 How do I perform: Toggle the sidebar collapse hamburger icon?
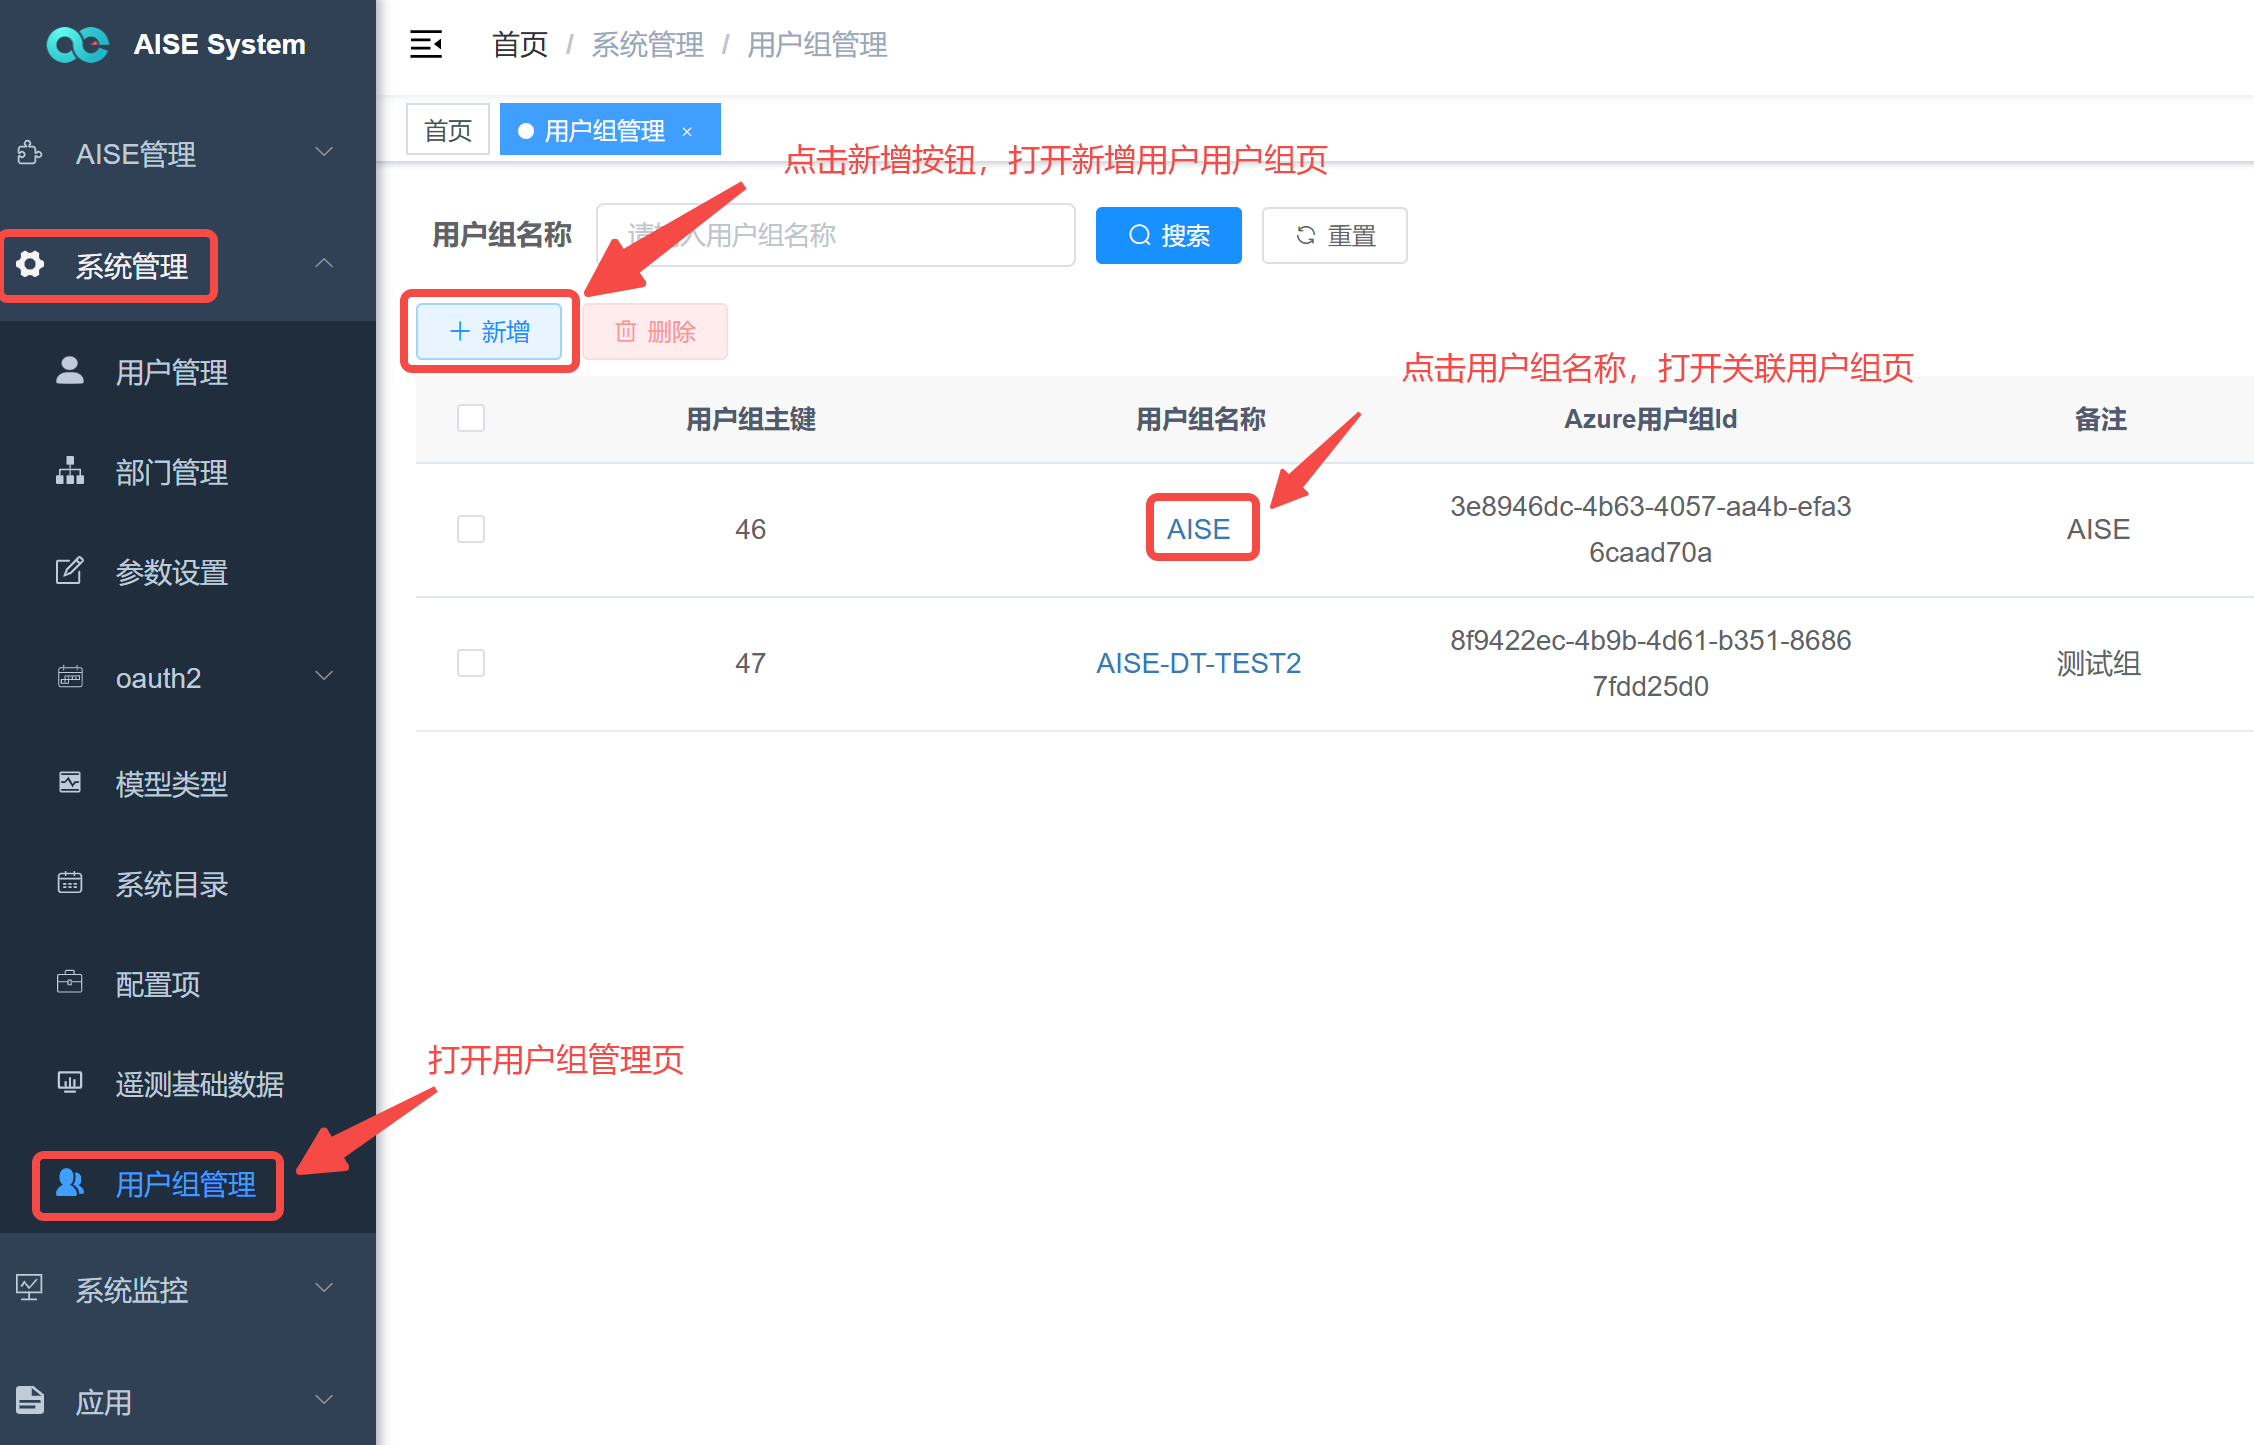point(426,44)
